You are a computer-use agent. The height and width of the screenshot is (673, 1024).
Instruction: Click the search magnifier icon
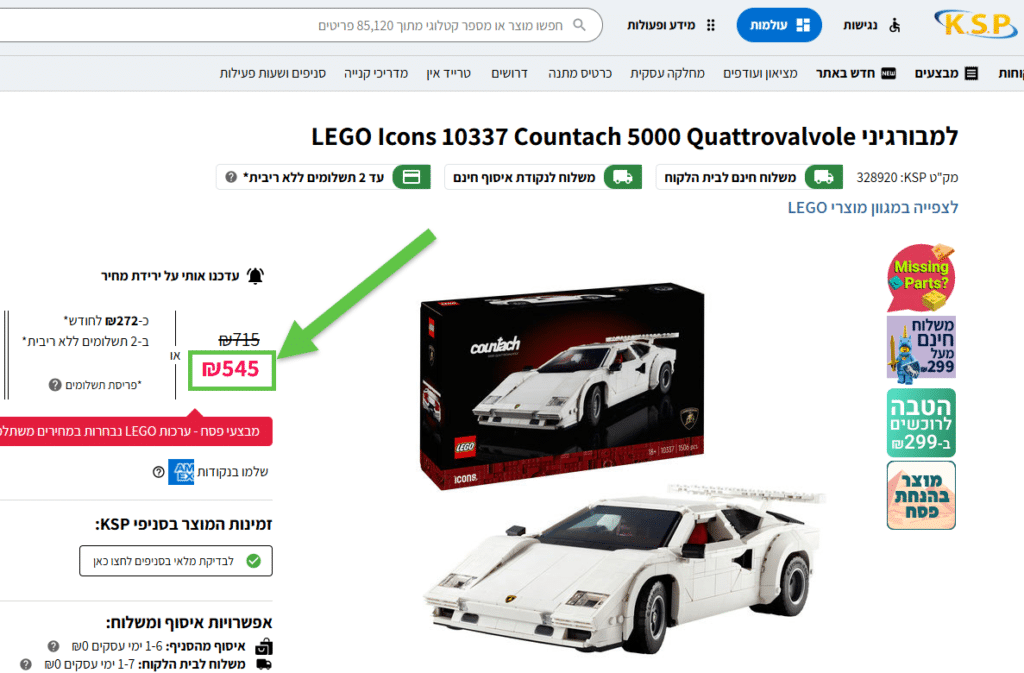[x=579, y=25]
